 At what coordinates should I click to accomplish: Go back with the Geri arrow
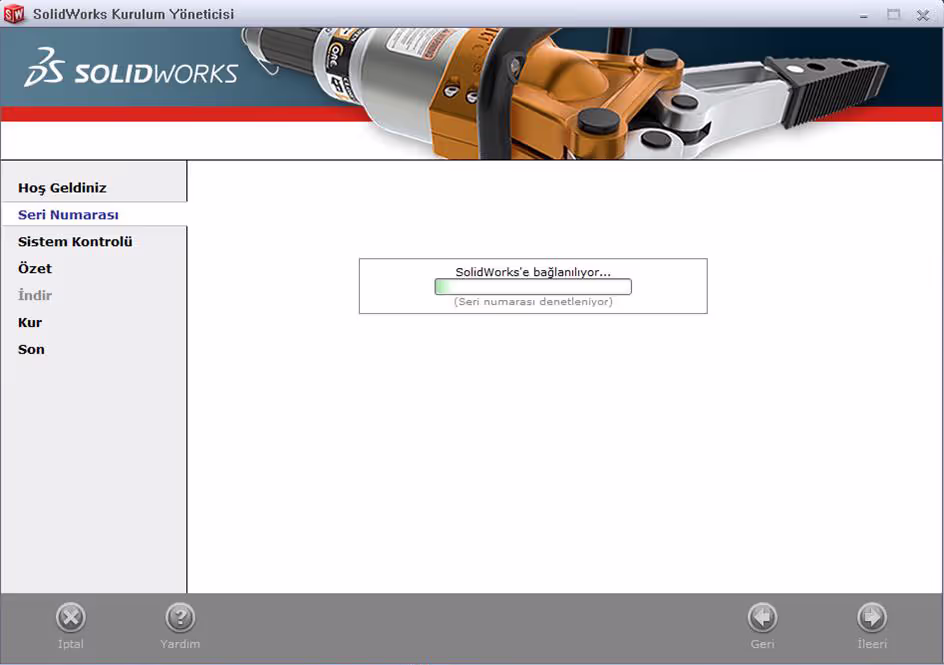coord(763,617)
